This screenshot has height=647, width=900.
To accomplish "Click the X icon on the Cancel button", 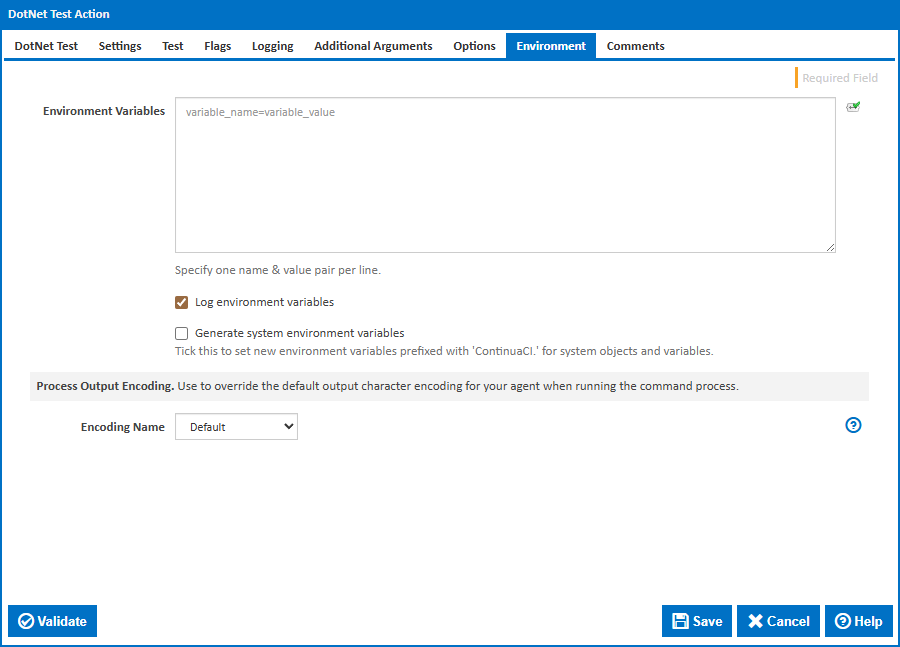I will 756,620.
